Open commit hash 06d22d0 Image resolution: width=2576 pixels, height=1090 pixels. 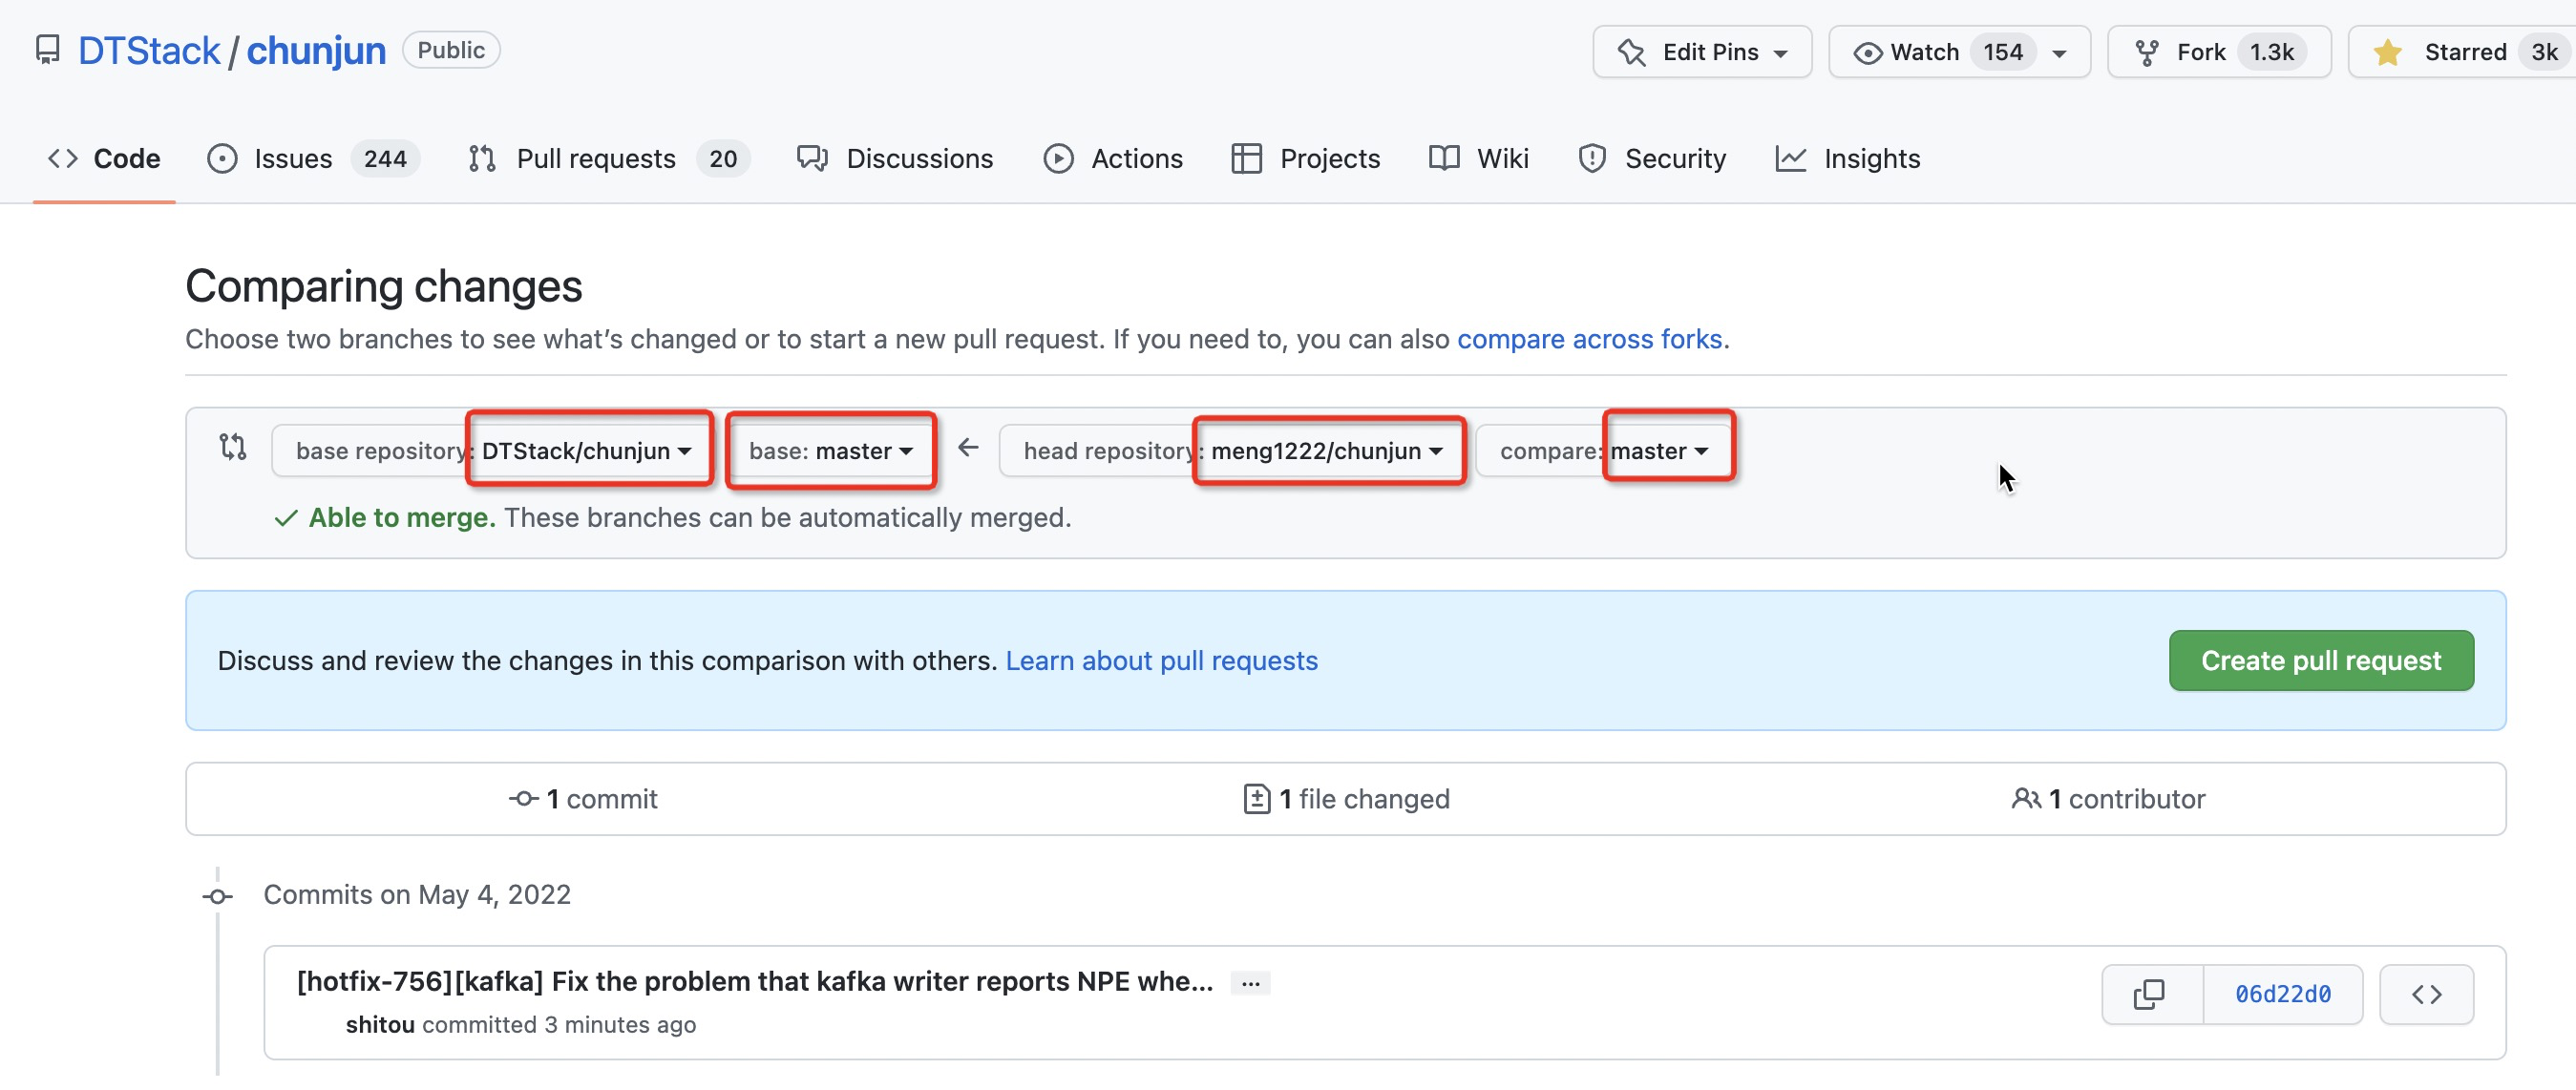[2282, 994]
